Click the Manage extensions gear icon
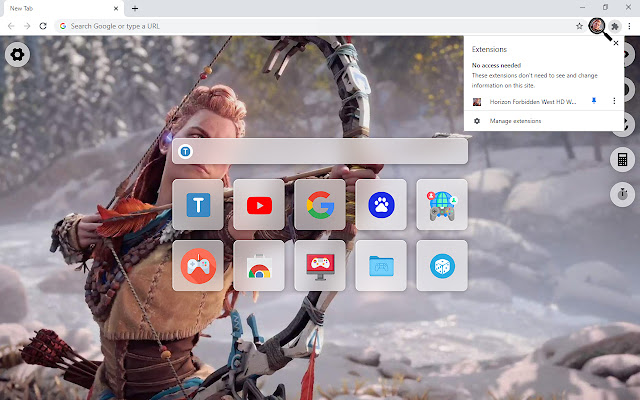This screenshot has height=400, width=640. 477,121
